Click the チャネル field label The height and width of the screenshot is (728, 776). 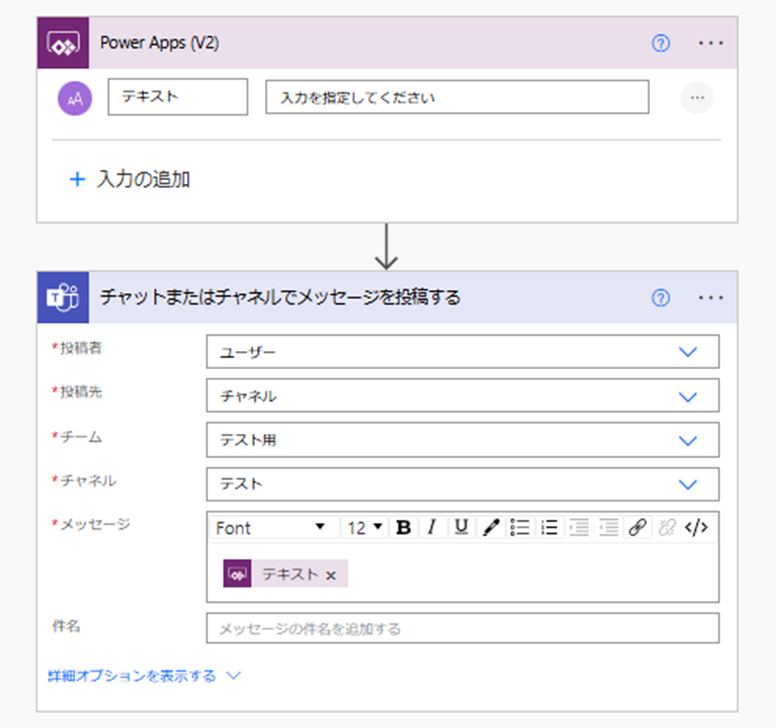coord(88,481)
